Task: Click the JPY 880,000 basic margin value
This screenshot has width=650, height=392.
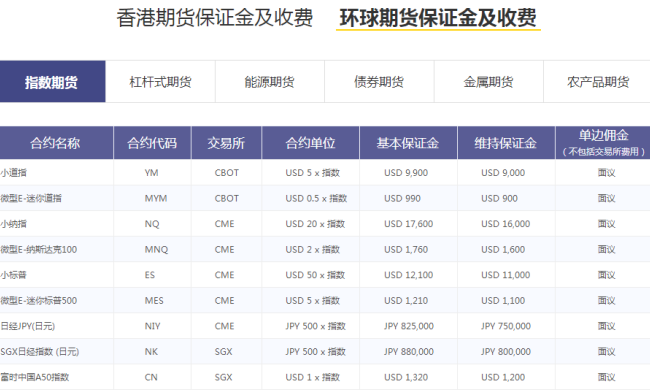Action: pyautogui.click(x=409, y=352)
